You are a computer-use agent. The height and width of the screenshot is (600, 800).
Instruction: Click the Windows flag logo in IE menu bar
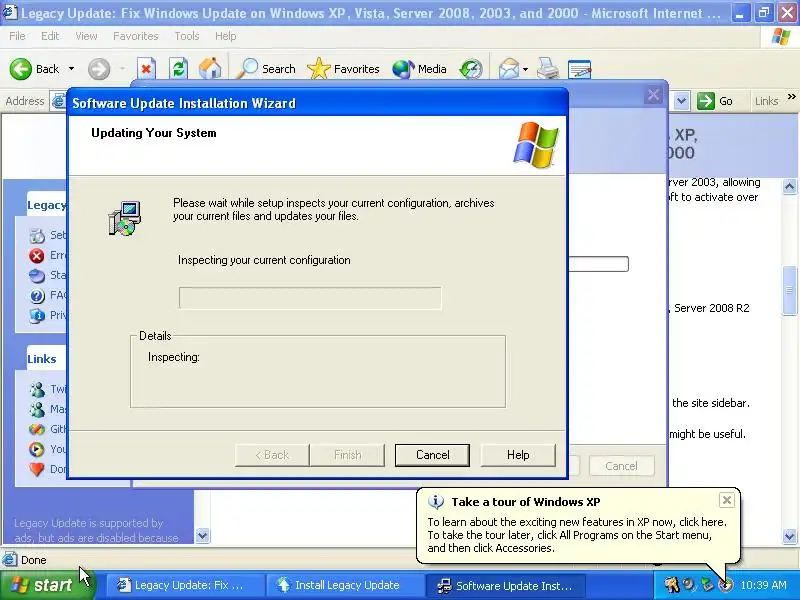pos(781,36)
